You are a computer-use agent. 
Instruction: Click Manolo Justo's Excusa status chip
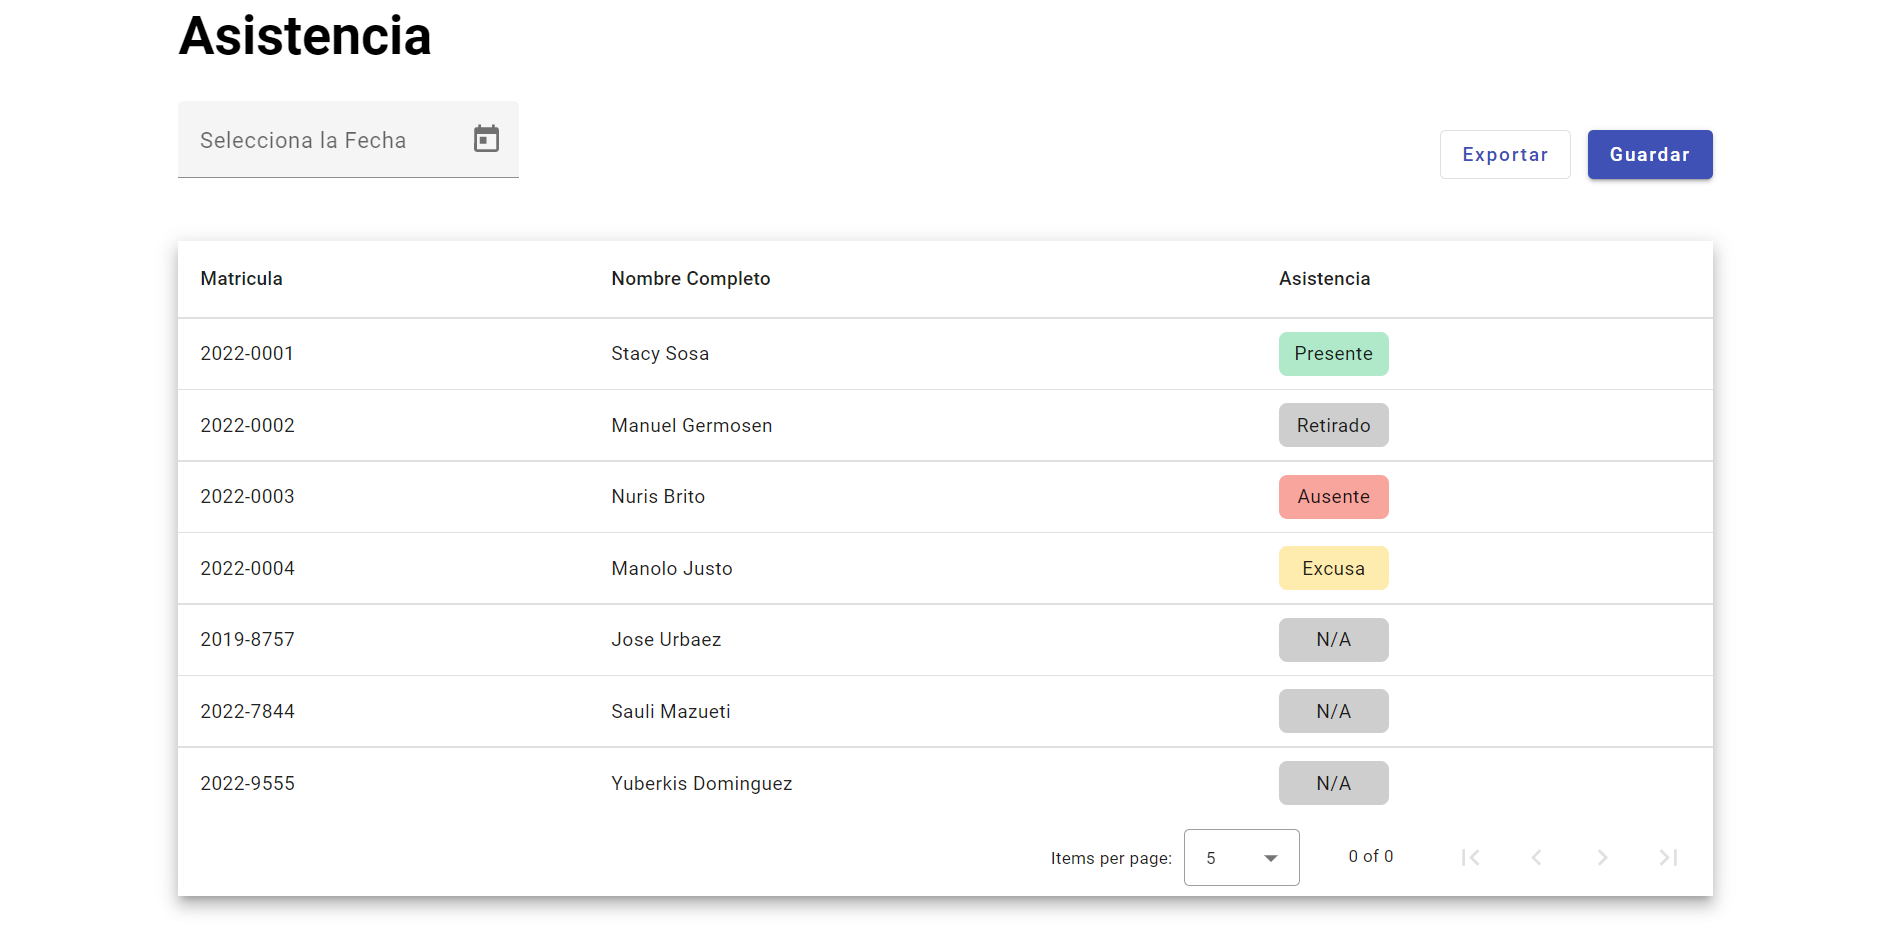click(1333, 568)
